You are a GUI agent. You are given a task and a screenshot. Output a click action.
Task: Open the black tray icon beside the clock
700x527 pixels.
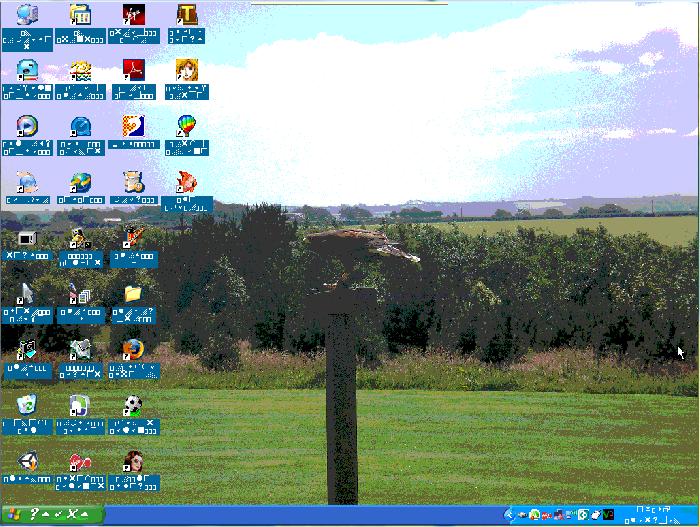[x=608, y=516]
